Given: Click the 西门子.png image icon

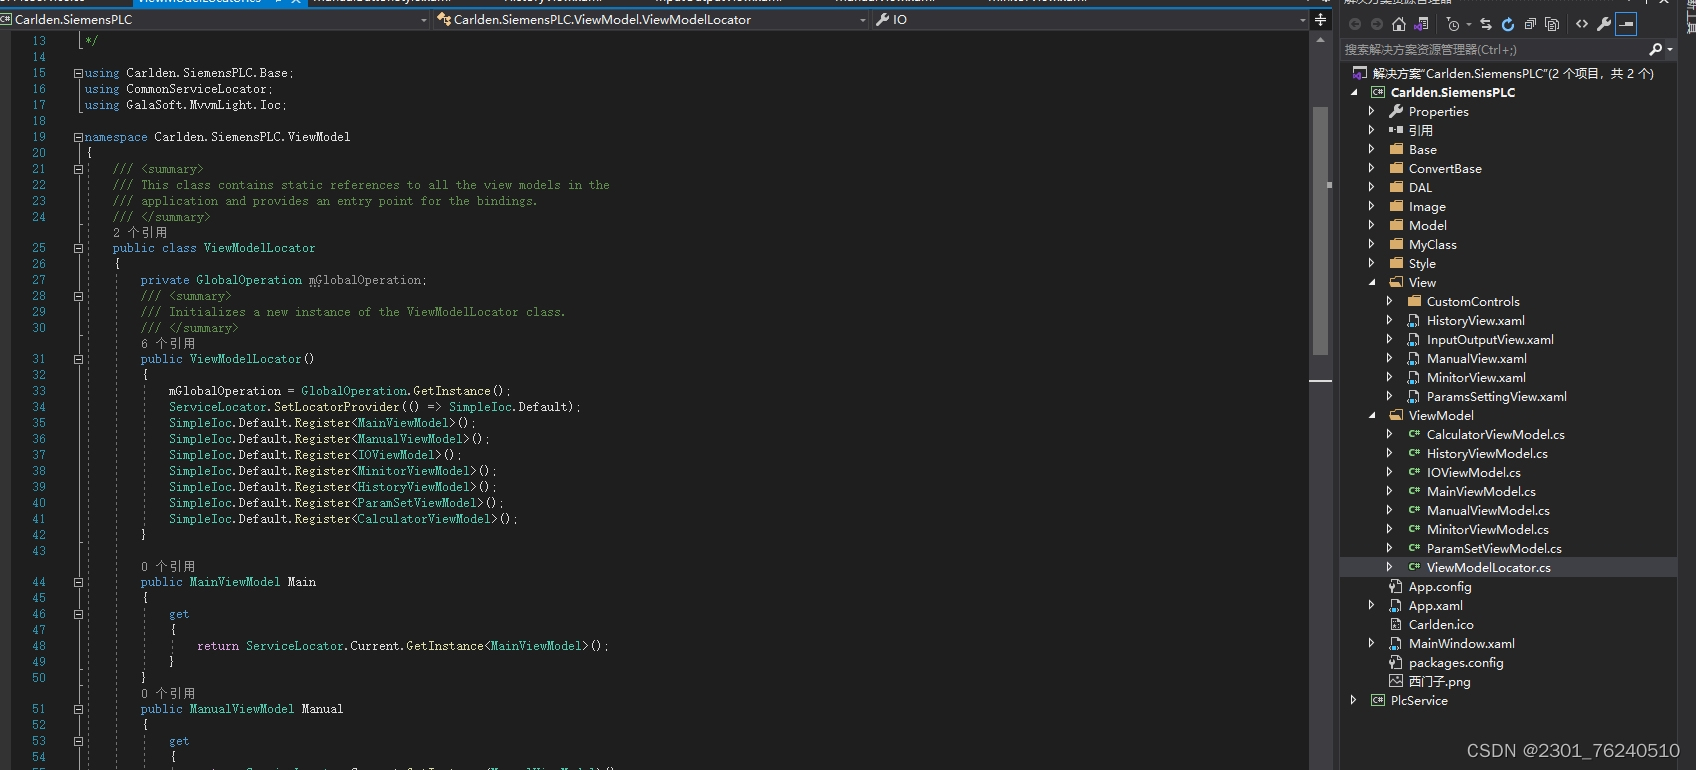Looking at the screenshot, I should tap(1396, 682).
